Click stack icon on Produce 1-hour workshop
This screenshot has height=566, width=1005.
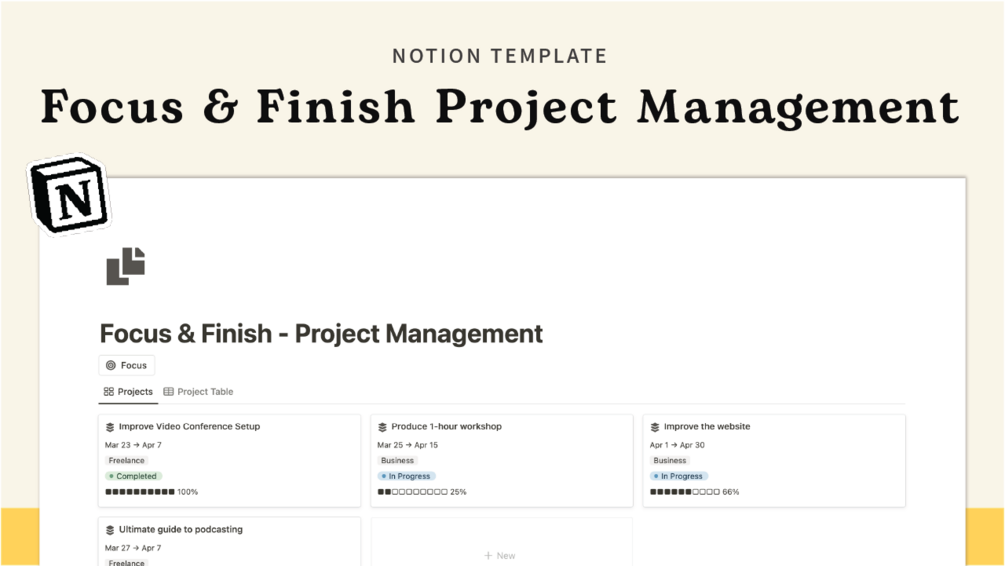point(382,427)
